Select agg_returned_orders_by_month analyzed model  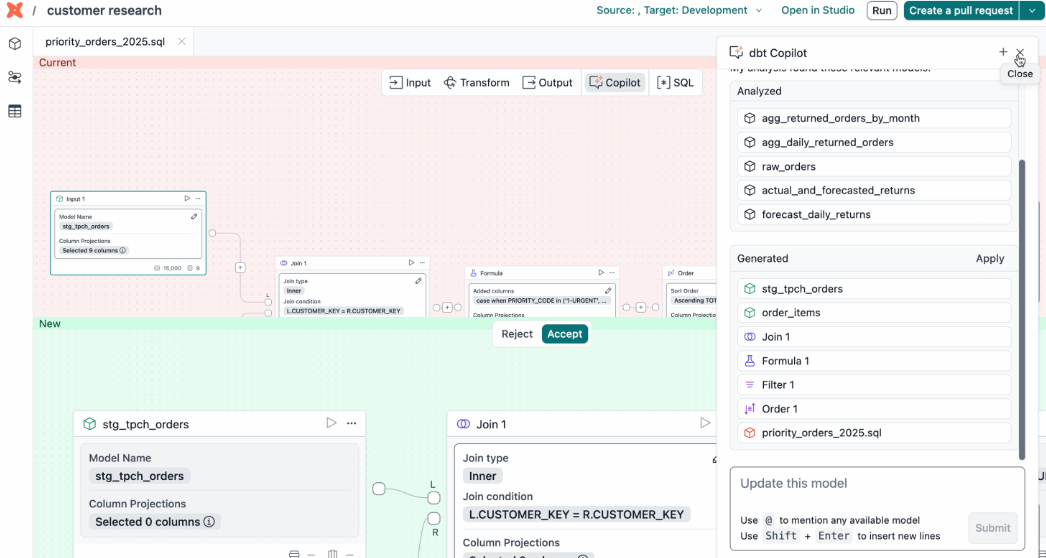coord(874,118)
